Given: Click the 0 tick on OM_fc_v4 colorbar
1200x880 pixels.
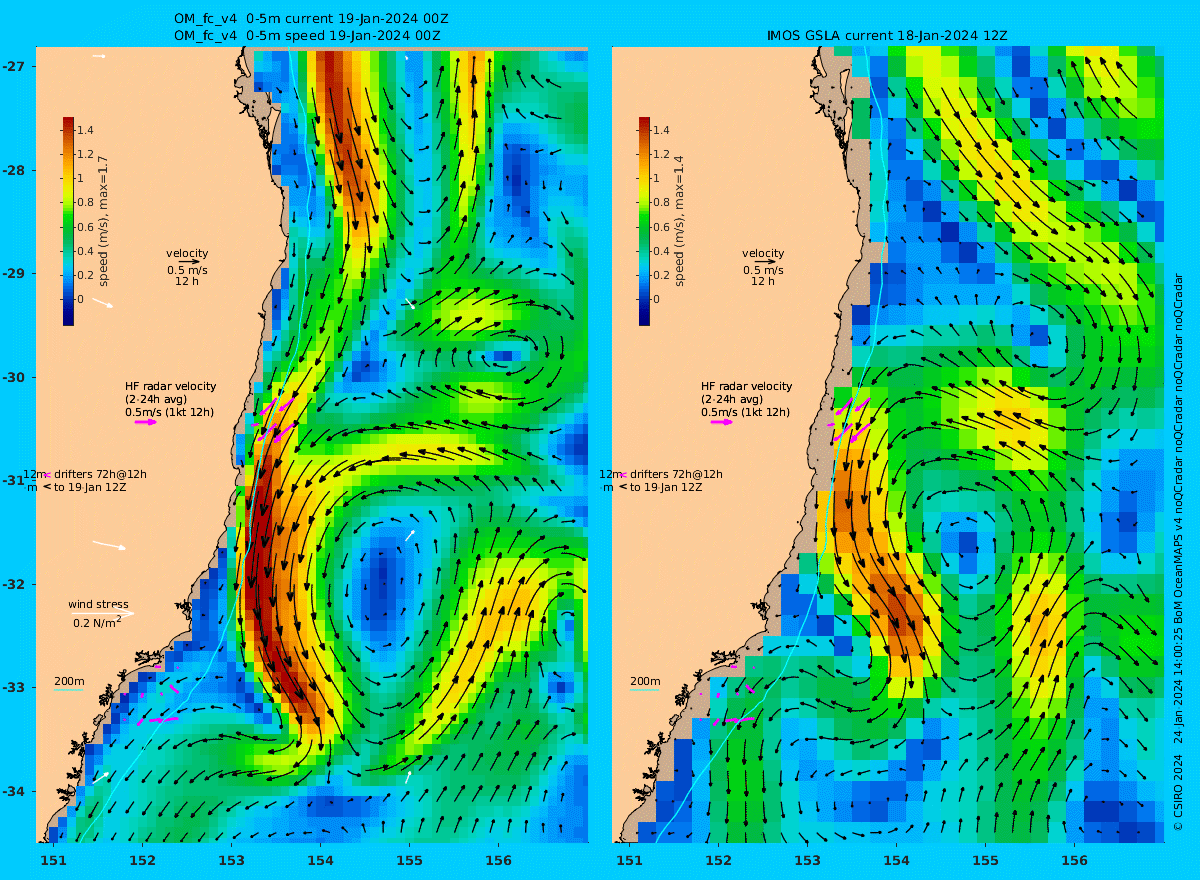Looking at the screenshot, I should pos(82,299).
